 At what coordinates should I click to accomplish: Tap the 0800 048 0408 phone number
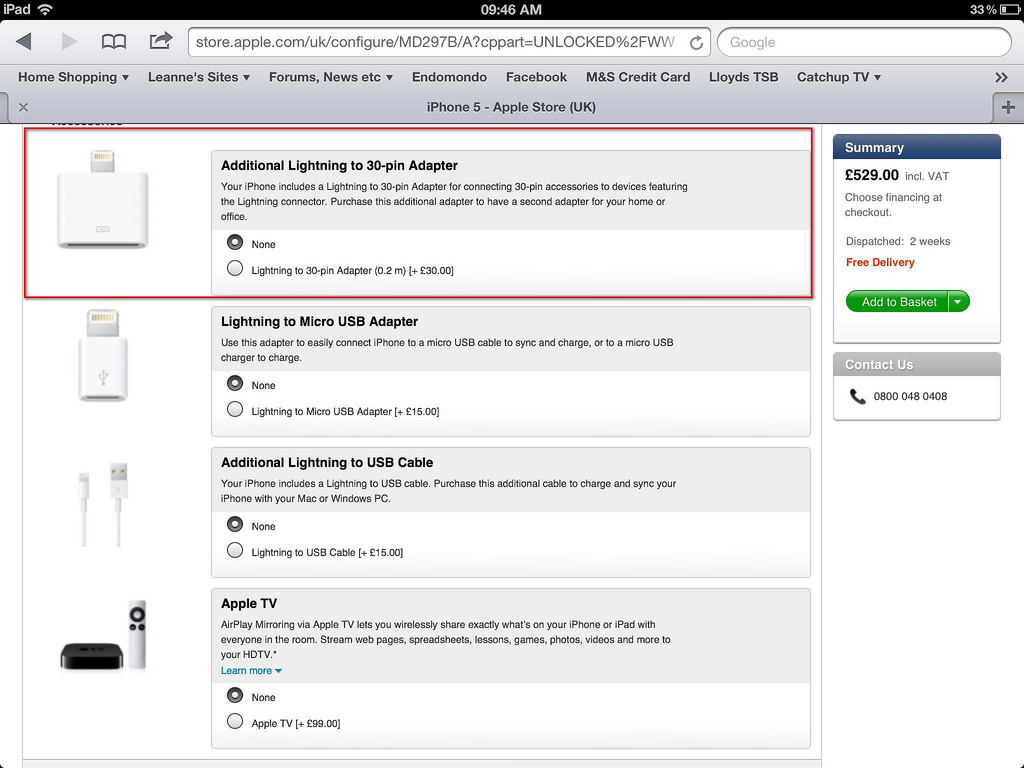[x=910, y=396]
